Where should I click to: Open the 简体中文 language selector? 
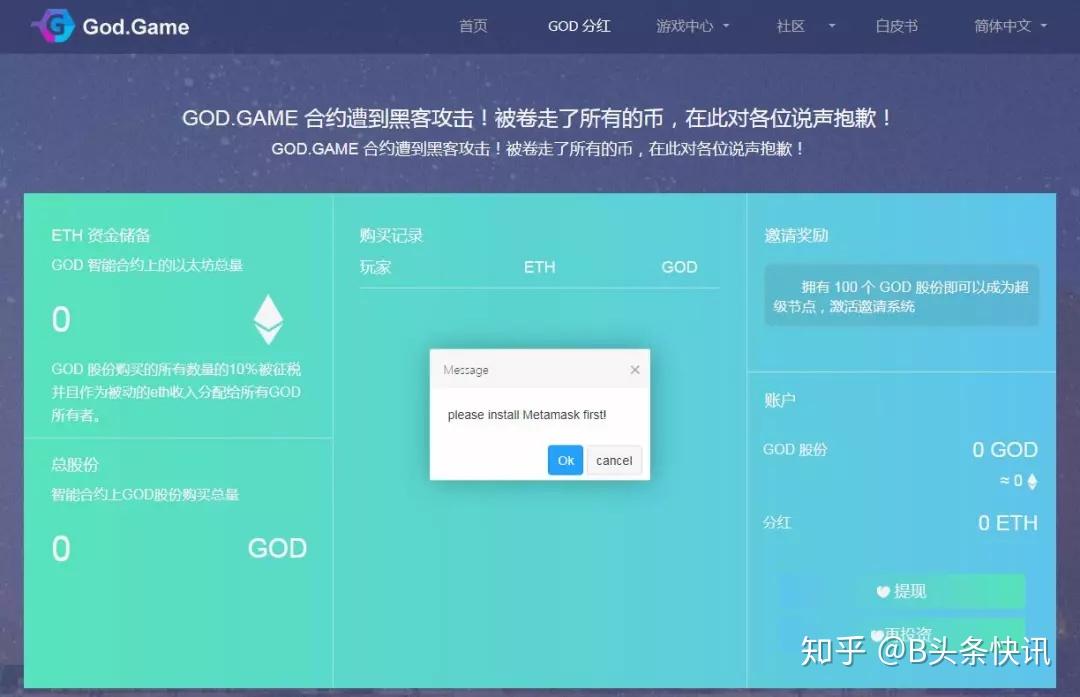(1010, 26)
